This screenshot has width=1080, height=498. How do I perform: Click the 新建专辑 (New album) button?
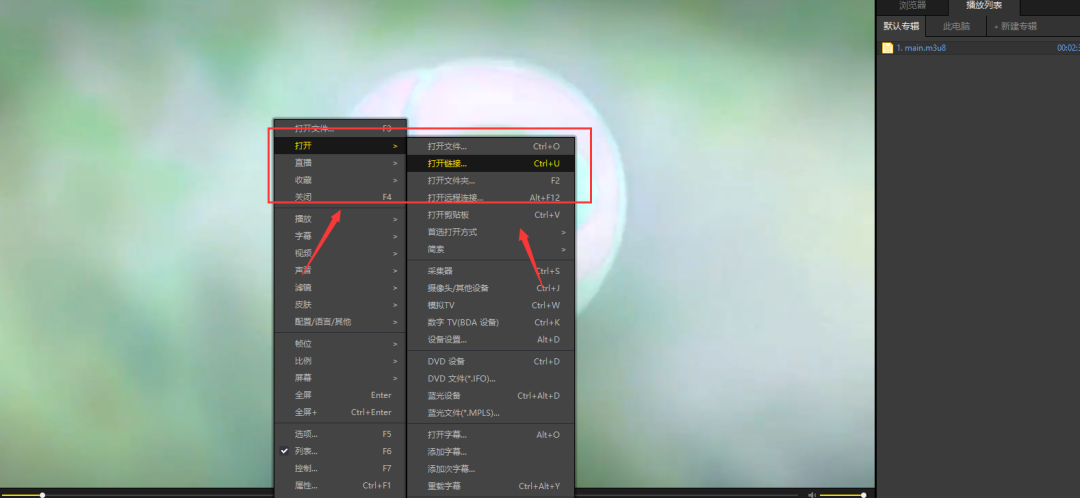[x=1016, y=27]
